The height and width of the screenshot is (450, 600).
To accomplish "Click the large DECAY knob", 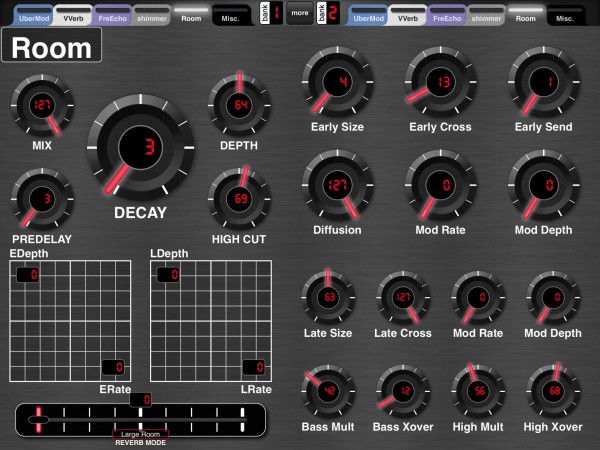I will click(140, 147).
